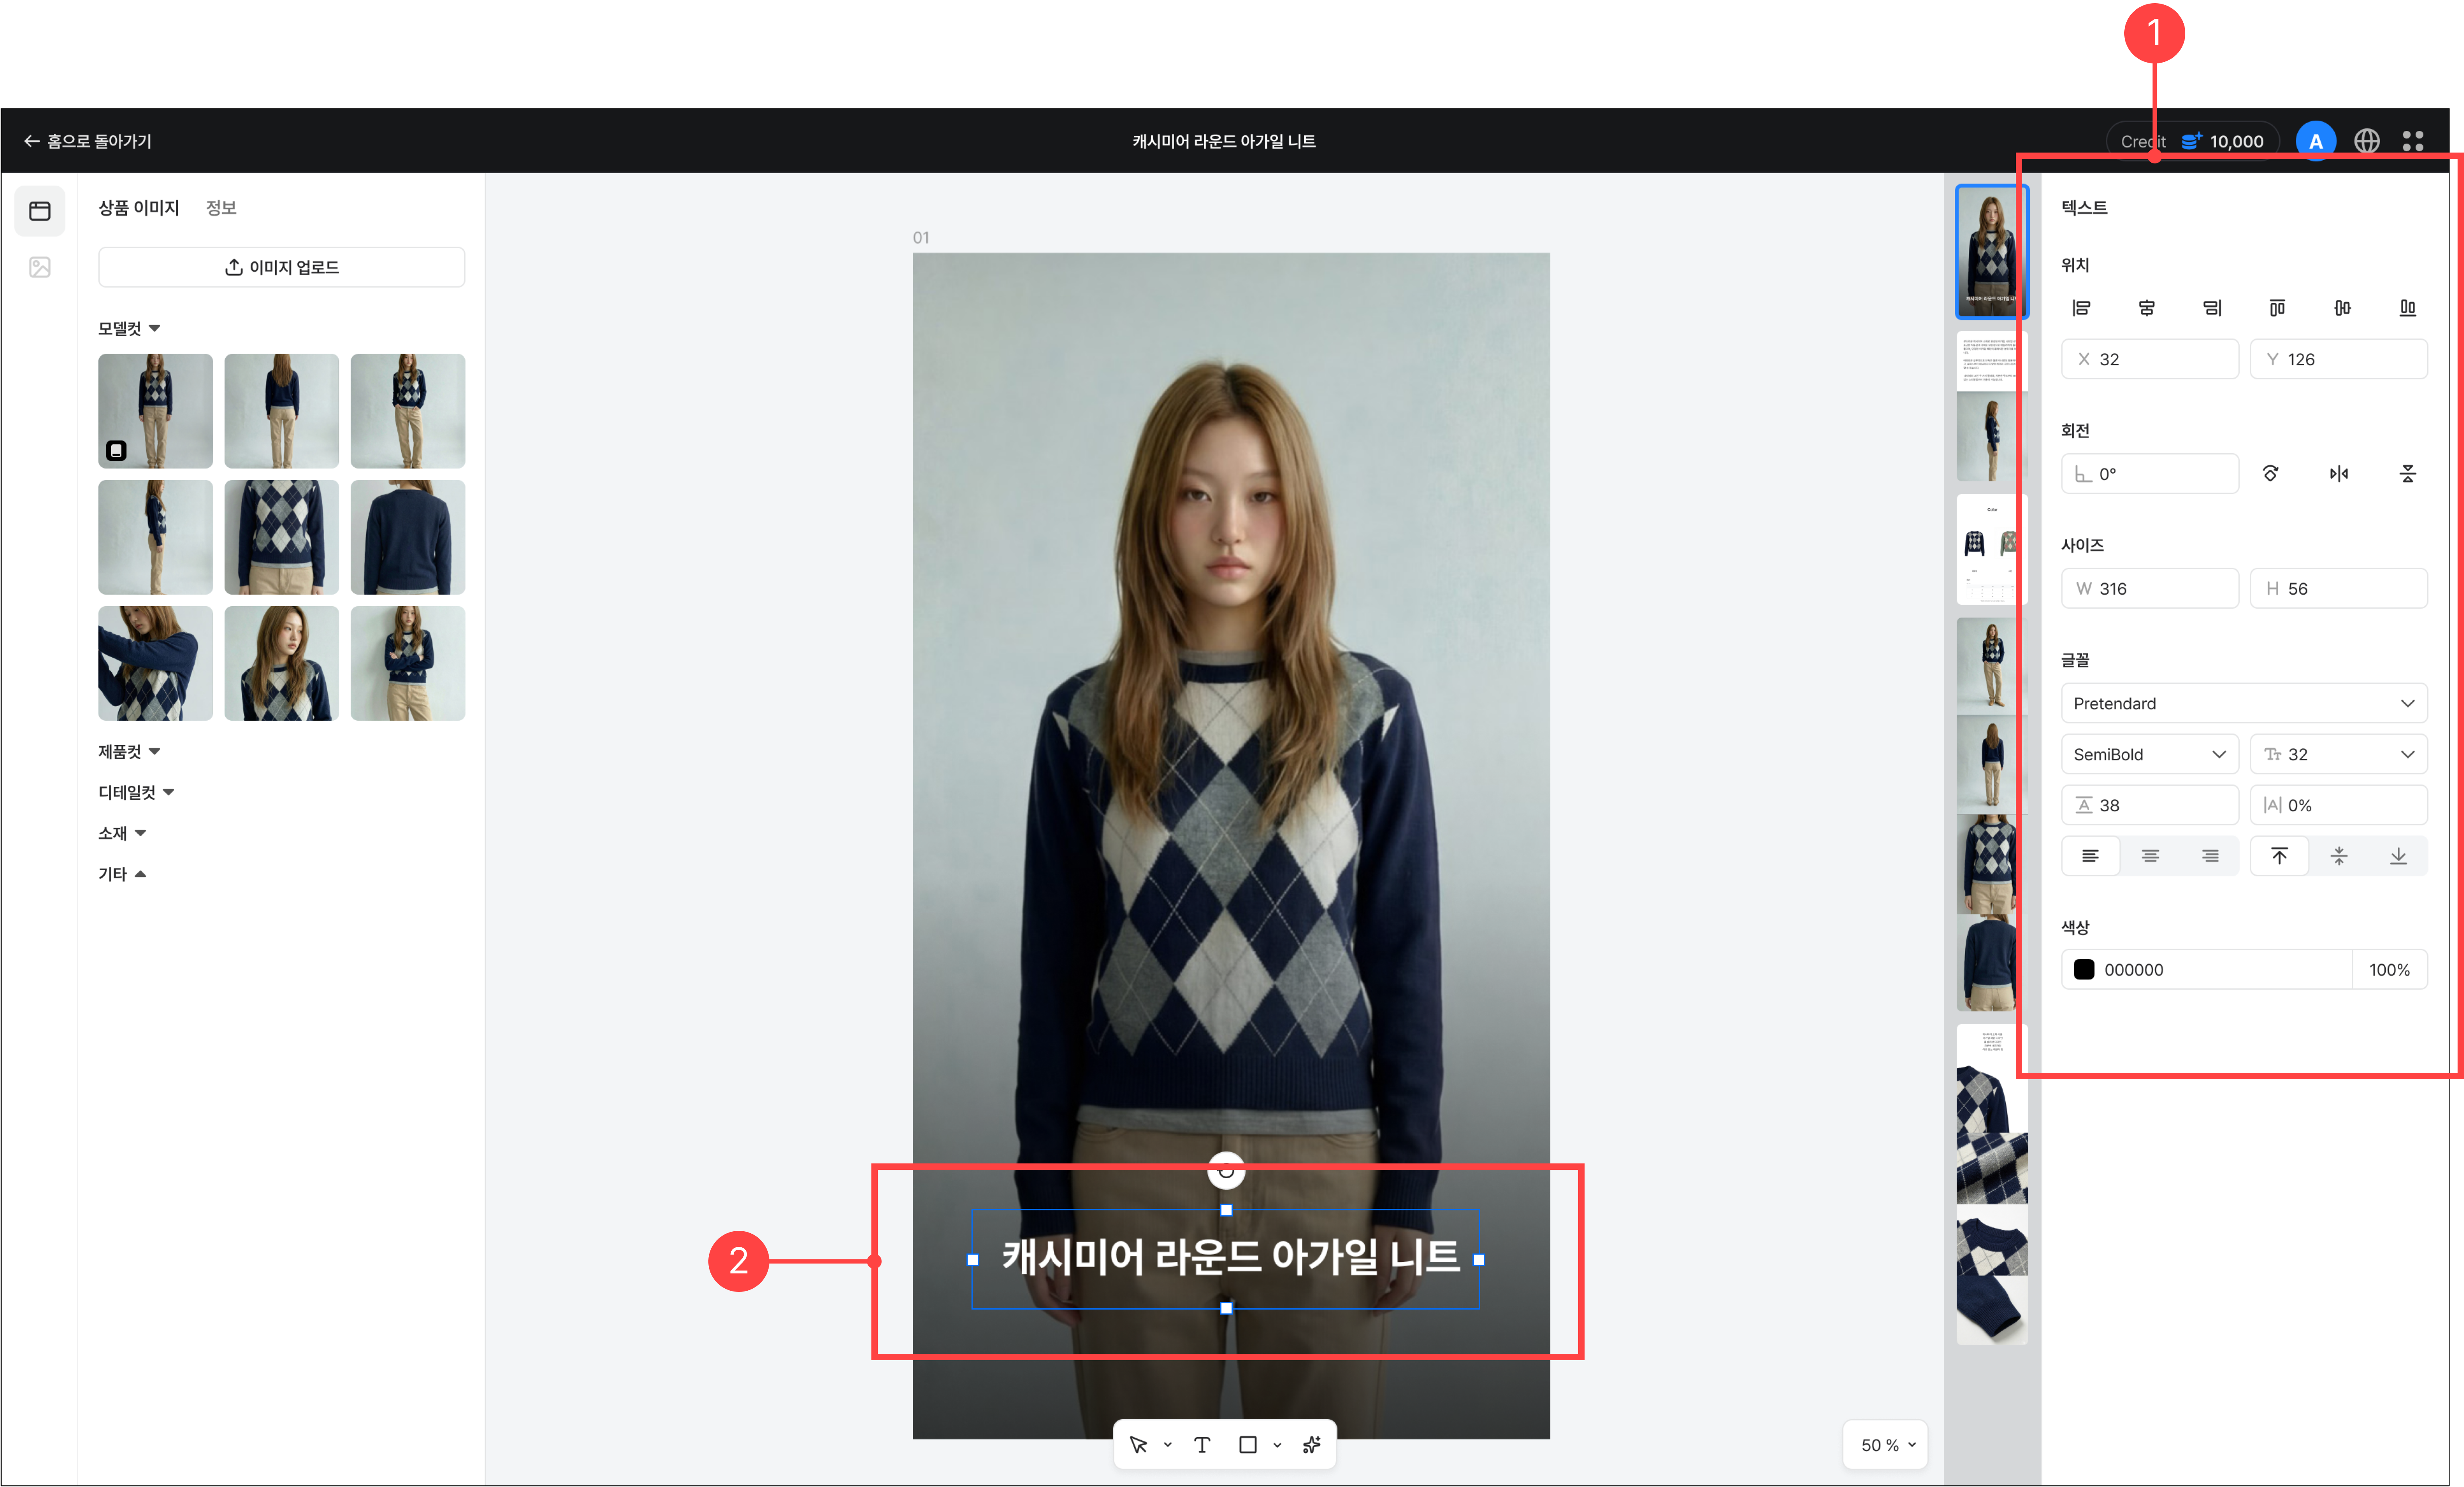Select the pointer selection tool
The height and width of the screenshot is (1487, 2464).
point(1138,1444)
